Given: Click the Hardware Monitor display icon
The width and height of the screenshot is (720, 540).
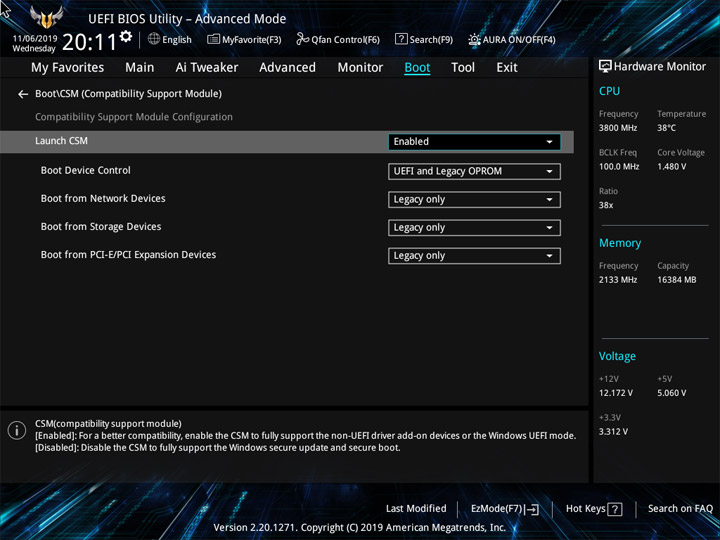Looking at the screenshot, I should 605,67.
